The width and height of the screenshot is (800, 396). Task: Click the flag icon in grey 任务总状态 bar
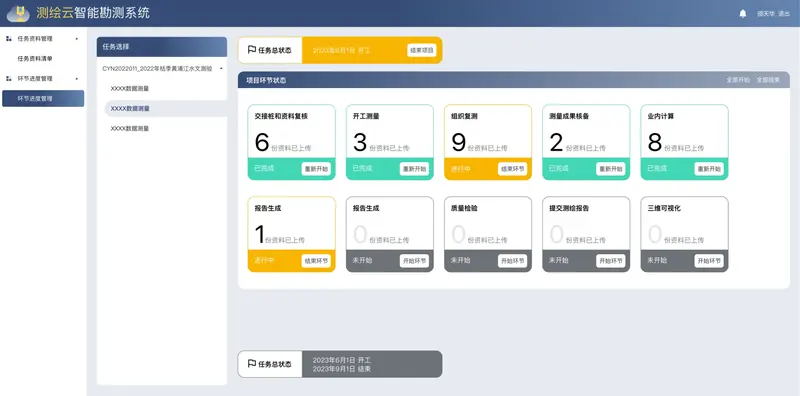click(252, 364)
